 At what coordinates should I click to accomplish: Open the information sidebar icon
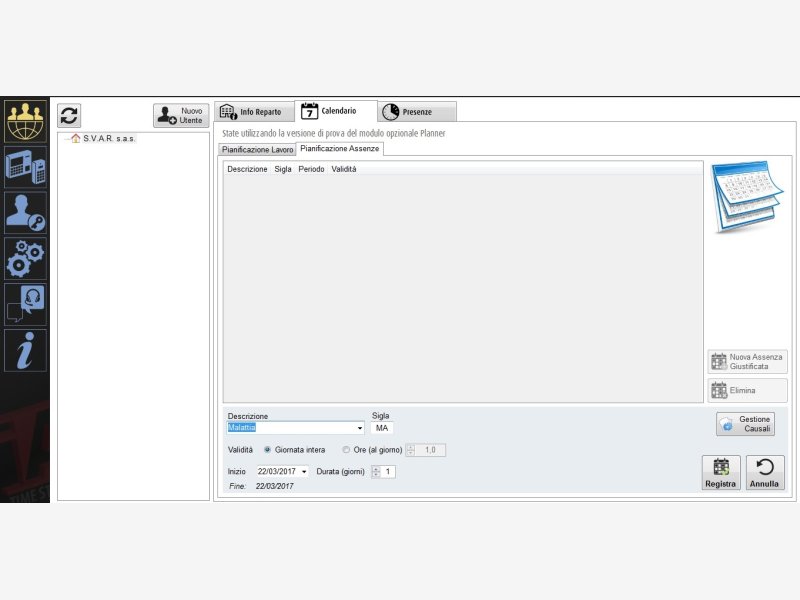(x=25, y=350)
